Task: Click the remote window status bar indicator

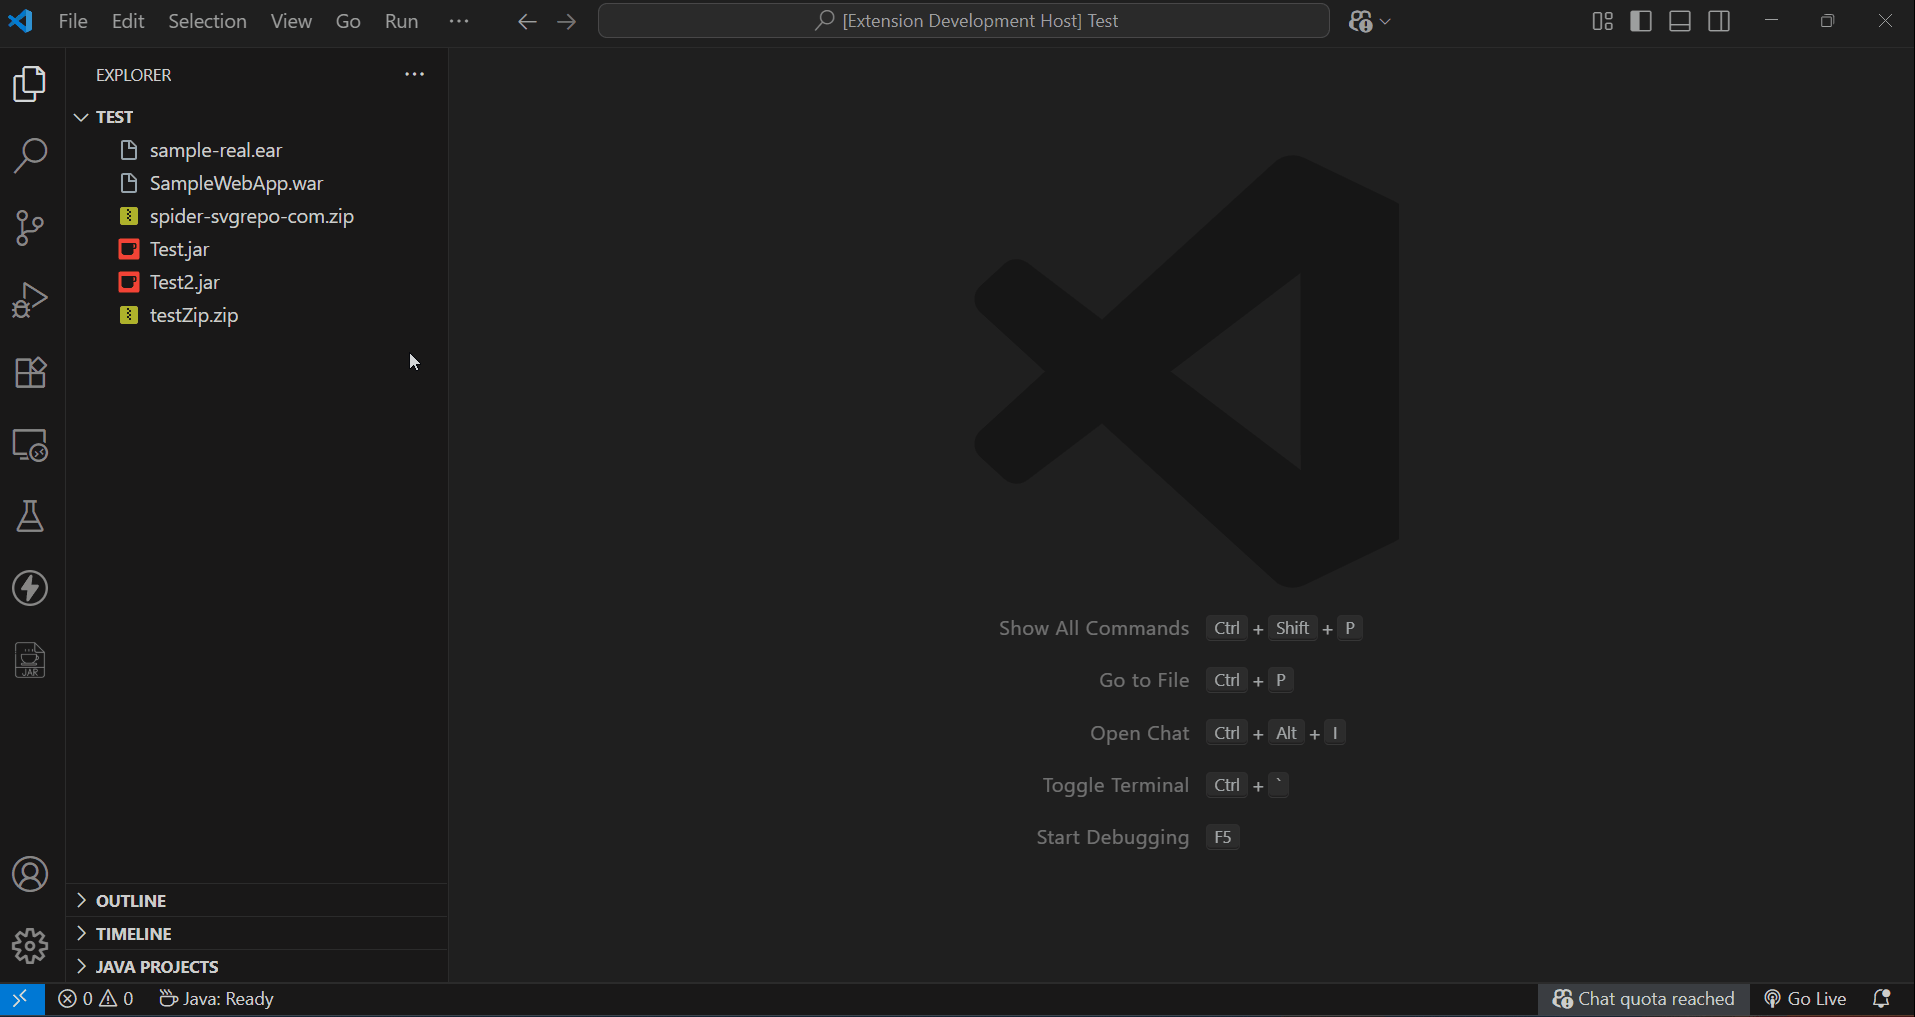Action: [21, 999]
